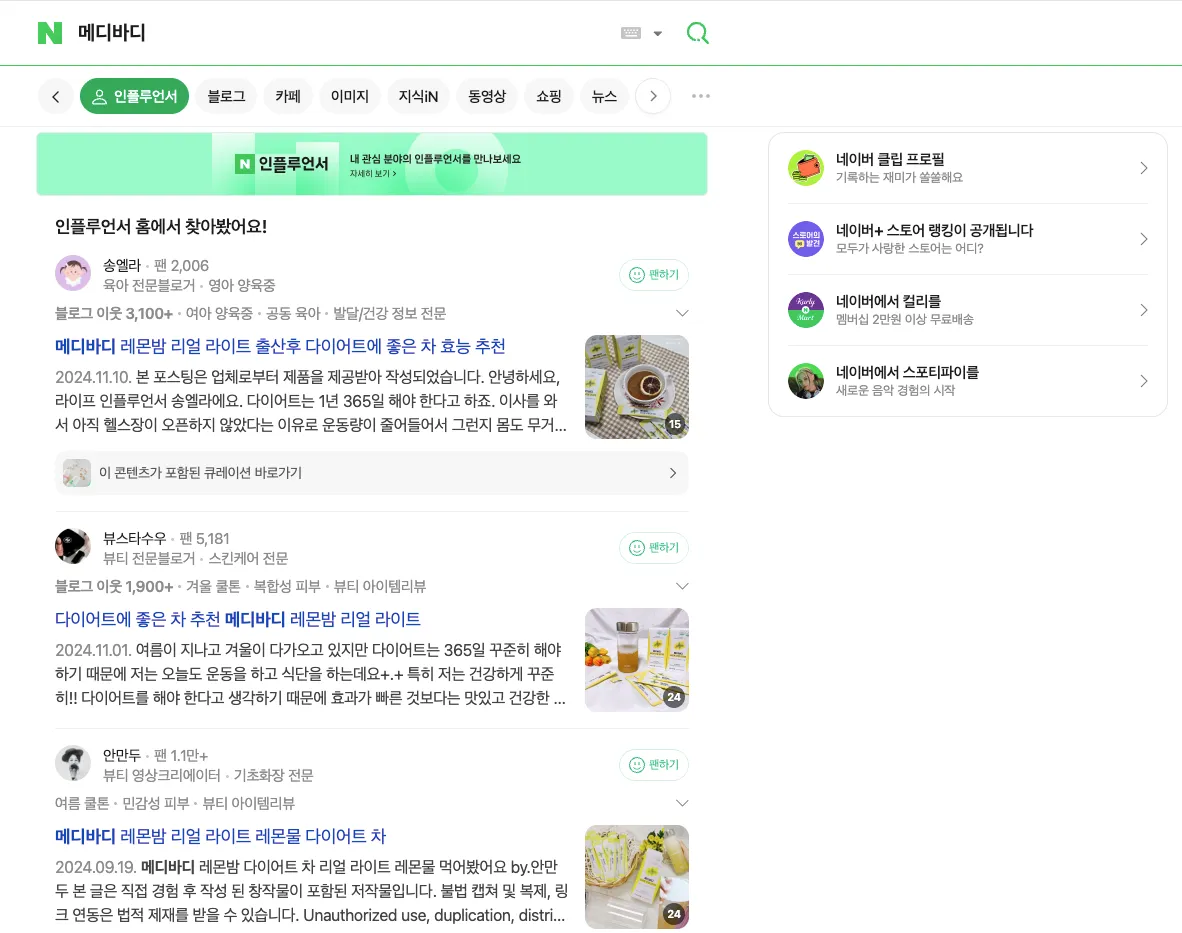Screen dimensions: 1182x933
Task: Click chevron beside 네이버에서 컬리를
Action: tap(1144, 310)
